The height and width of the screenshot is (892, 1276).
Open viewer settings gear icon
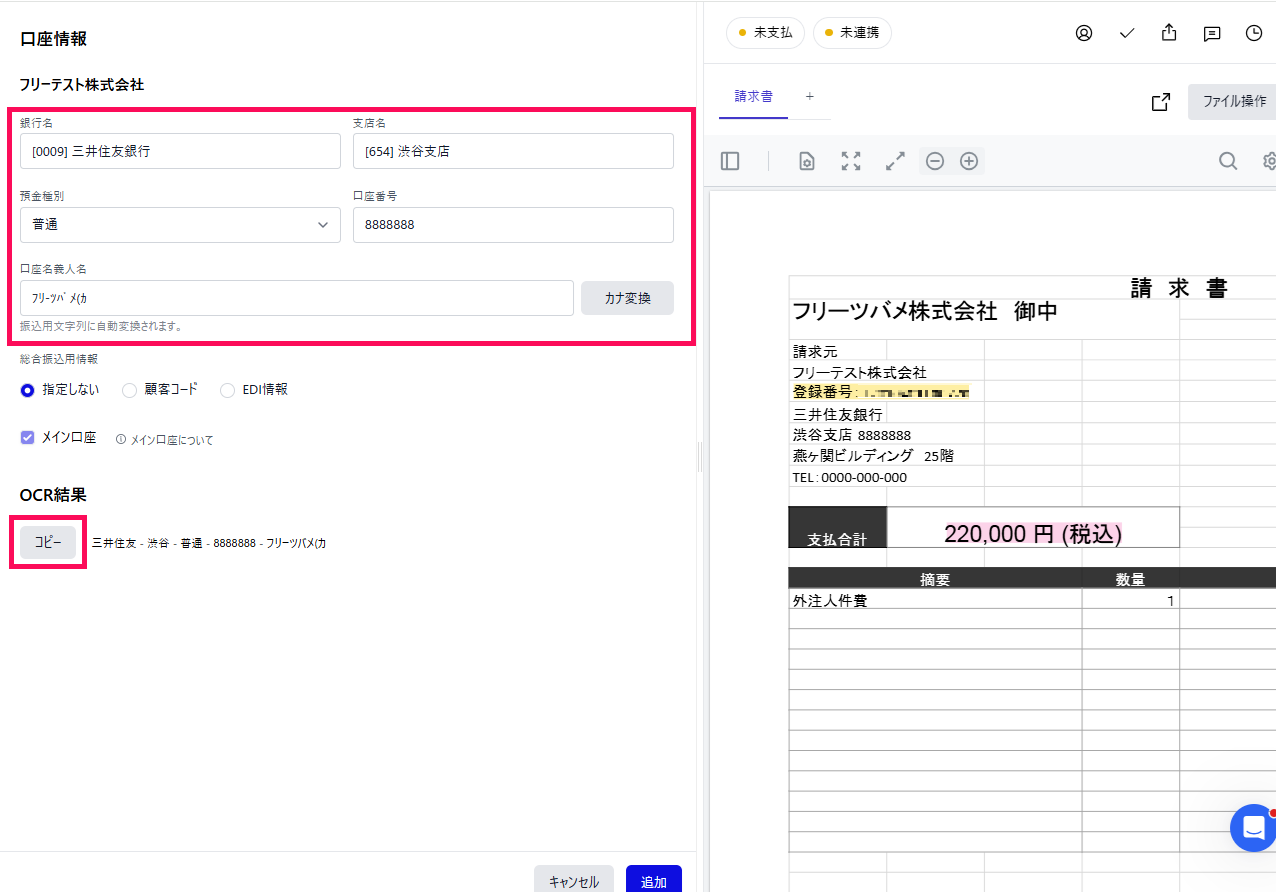(x=1270, y=161)
